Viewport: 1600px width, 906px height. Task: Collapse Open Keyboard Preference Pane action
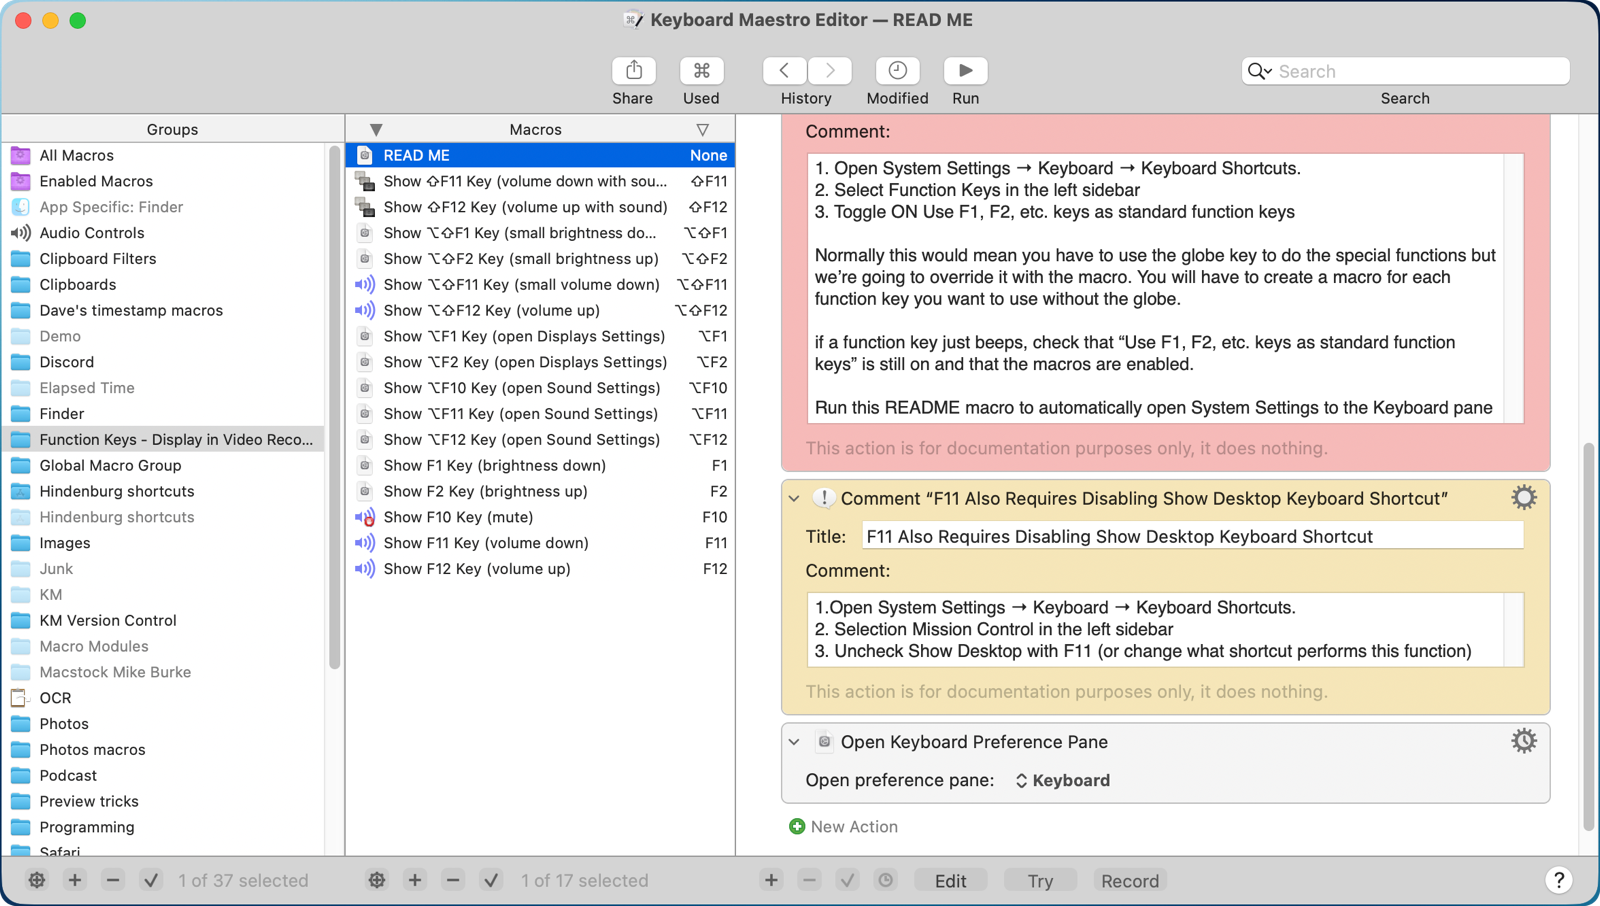pyautogui.click(x=794, y=742)
